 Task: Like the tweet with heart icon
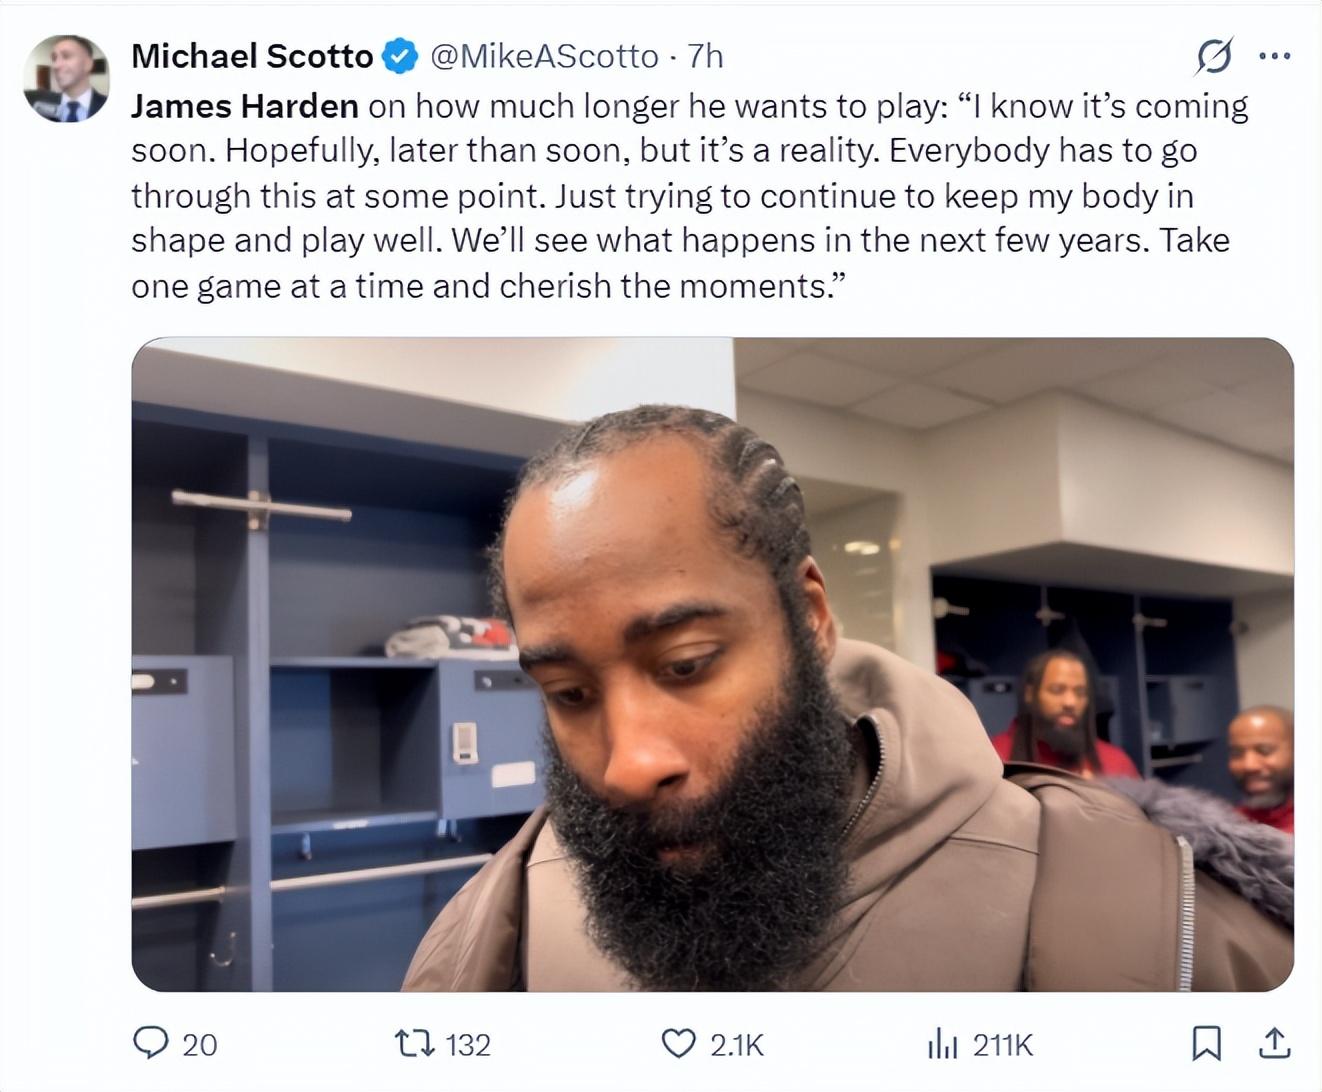[679, 1044]
